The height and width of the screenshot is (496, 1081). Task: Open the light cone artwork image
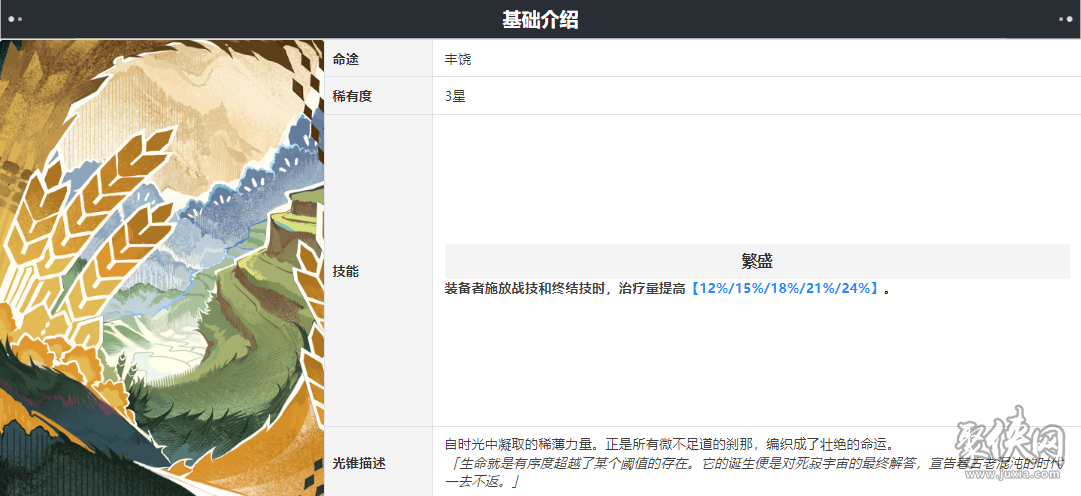pyautogui.click(x=162, y=268)
